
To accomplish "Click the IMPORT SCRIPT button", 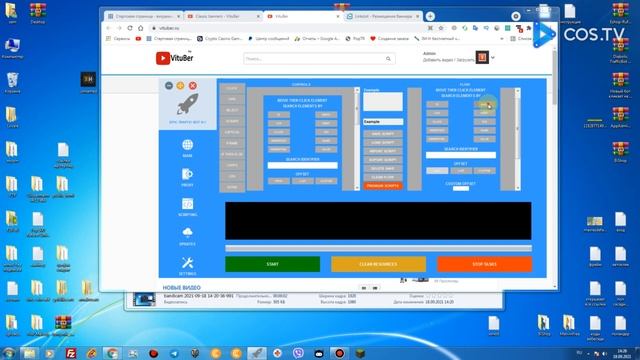I will [x=383, y=151].
